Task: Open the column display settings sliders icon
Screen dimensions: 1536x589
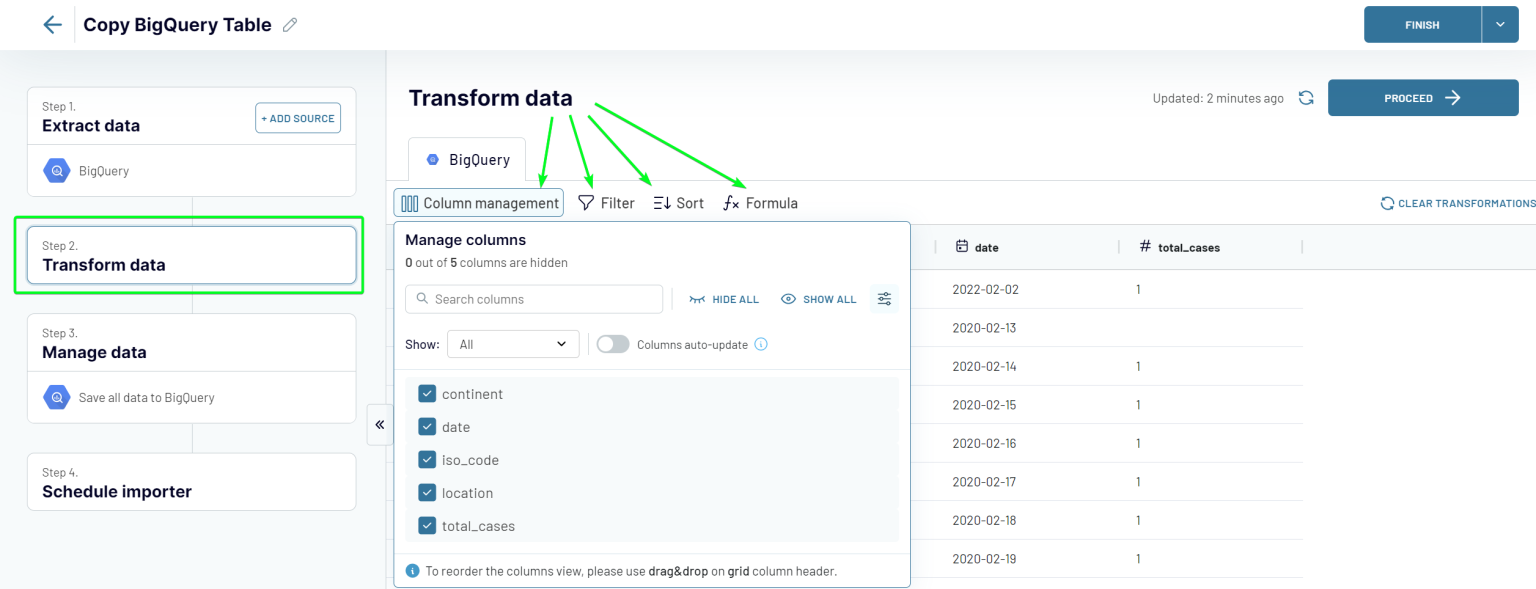Action: [884, 298]
